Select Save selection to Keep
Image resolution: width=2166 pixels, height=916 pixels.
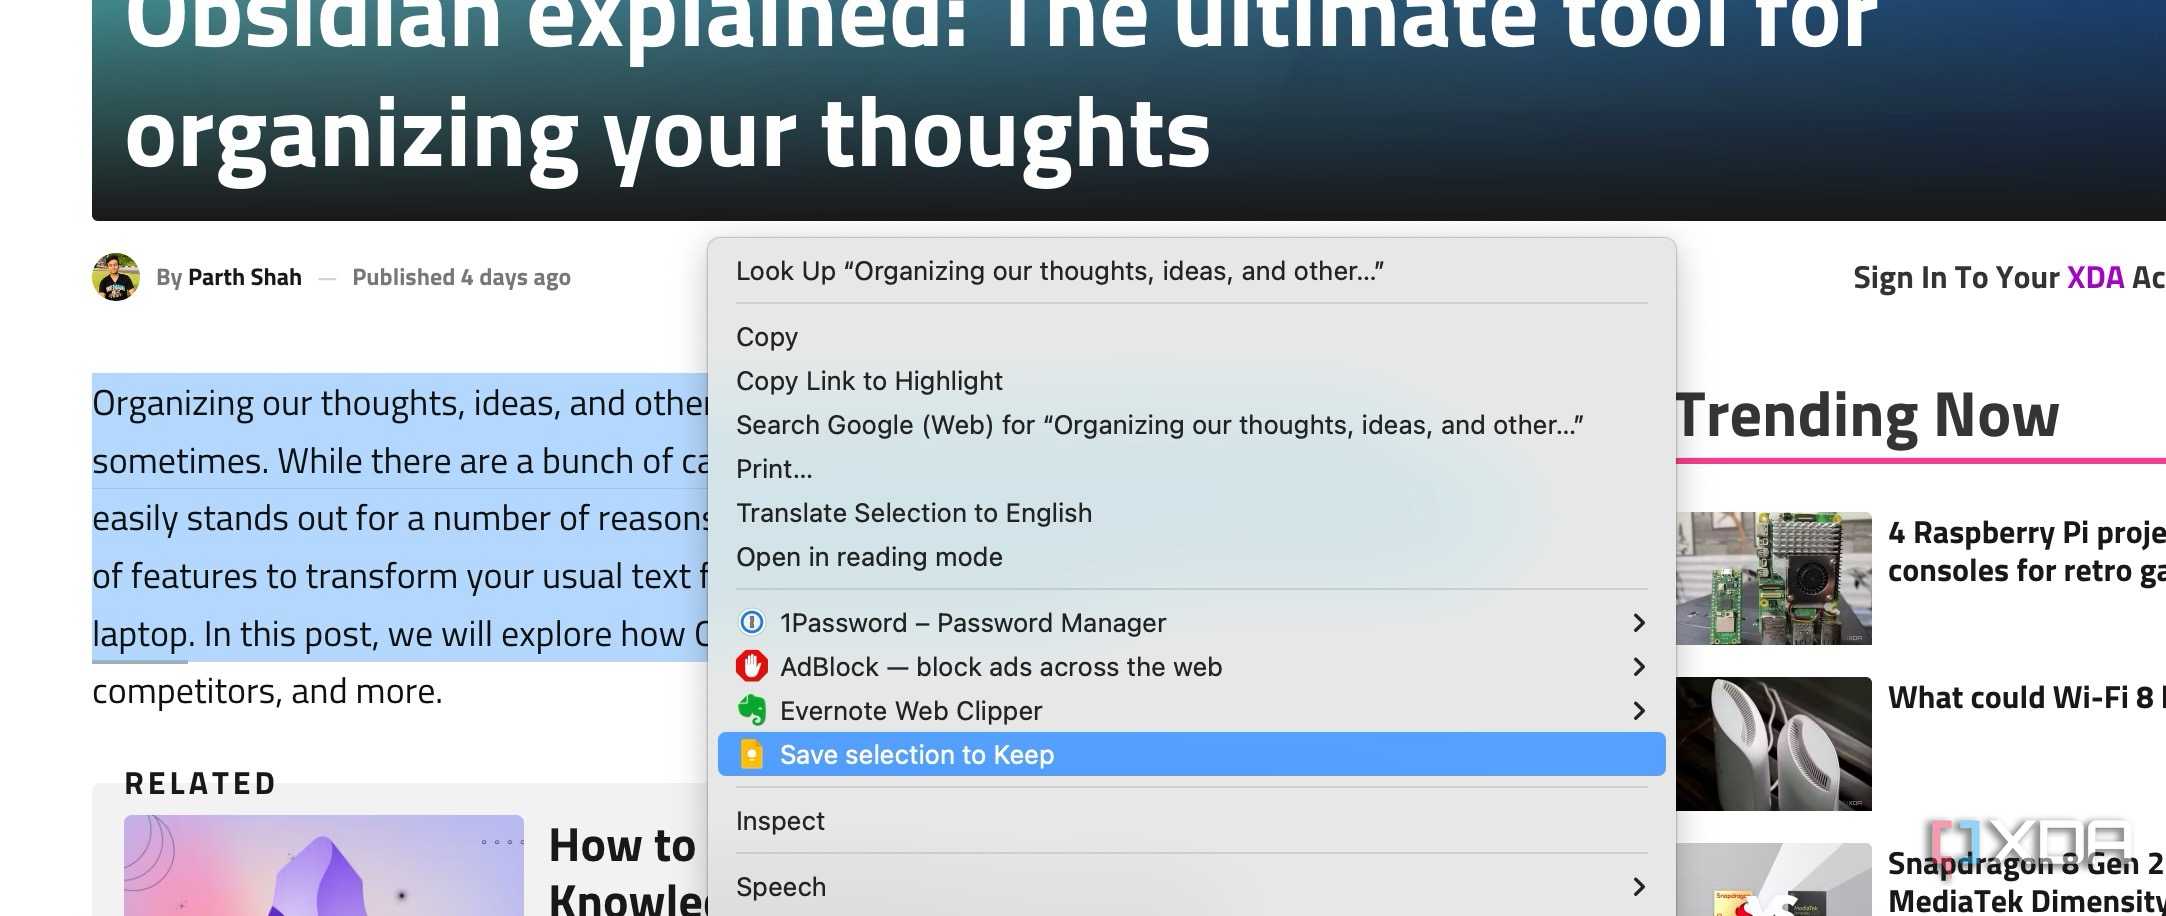[1191, 754]
